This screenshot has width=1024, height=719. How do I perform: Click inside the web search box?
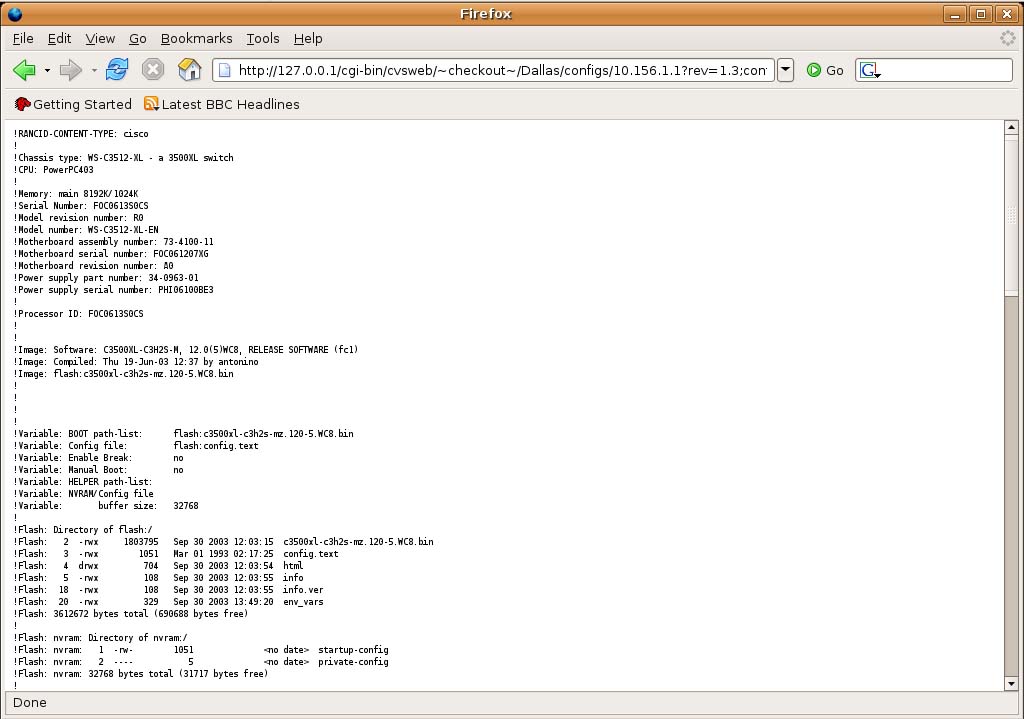click(x=946, y=70)
